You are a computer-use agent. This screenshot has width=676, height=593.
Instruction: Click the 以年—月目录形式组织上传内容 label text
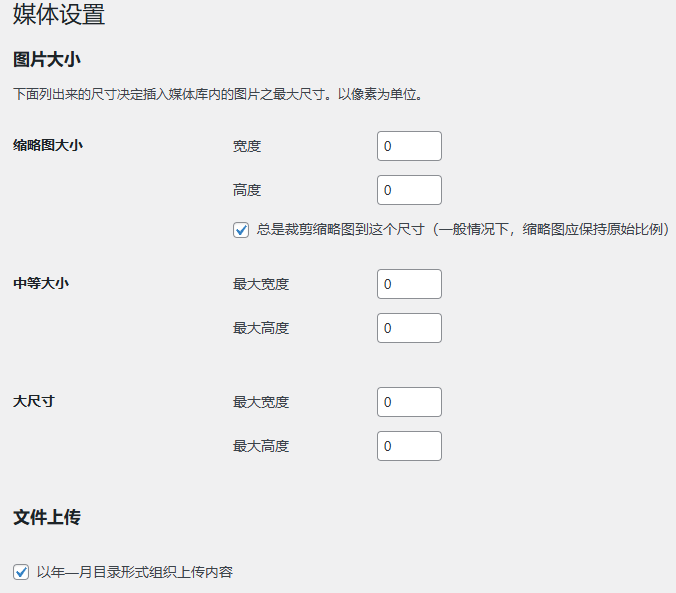(x=135, y=572)
